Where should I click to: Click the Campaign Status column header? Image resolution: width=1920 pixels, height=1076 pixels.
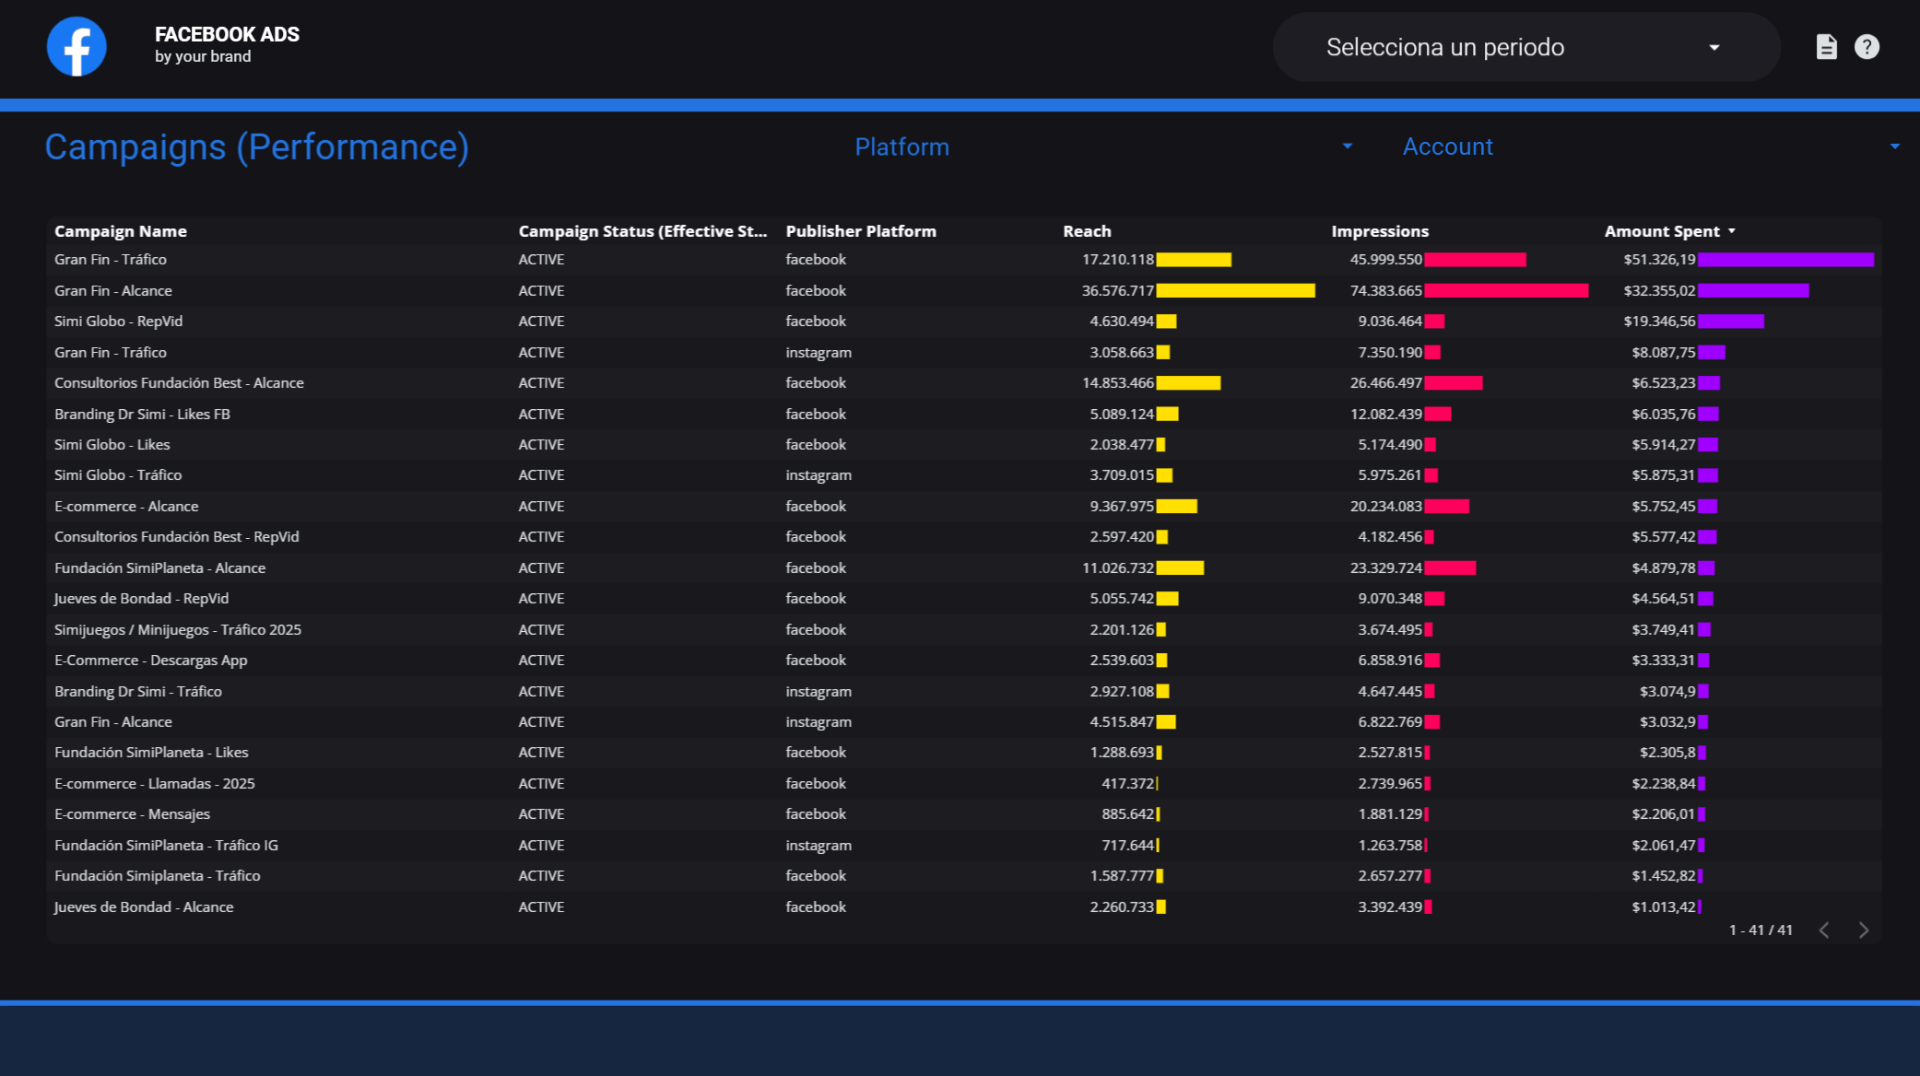coord(643,231)
